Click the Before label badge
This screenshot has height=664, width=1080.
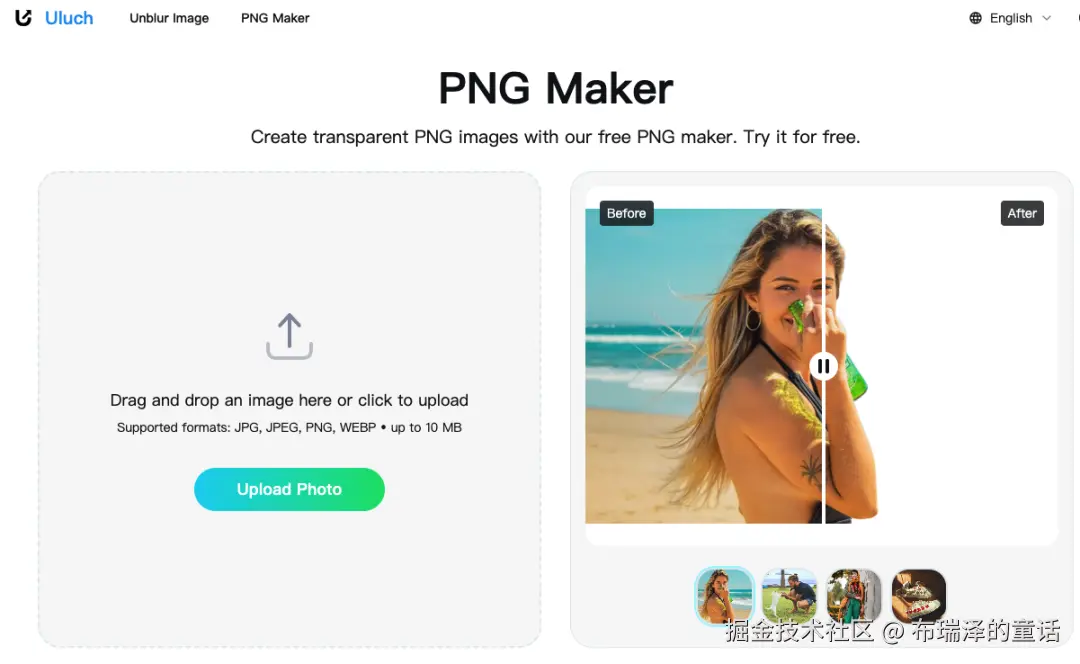626,214
